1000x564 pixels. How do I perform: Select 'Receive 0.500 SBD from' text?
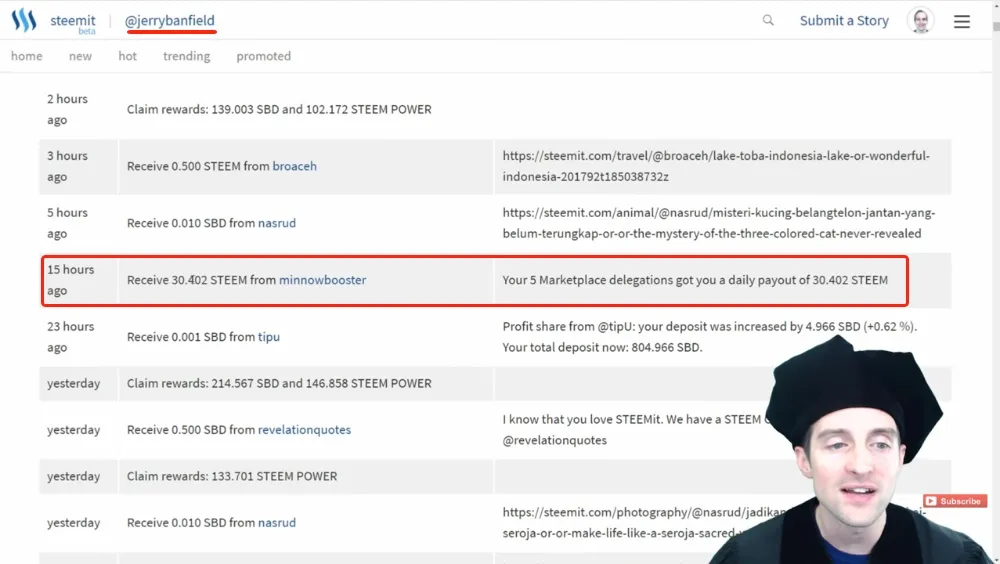(x=191, y=429)
